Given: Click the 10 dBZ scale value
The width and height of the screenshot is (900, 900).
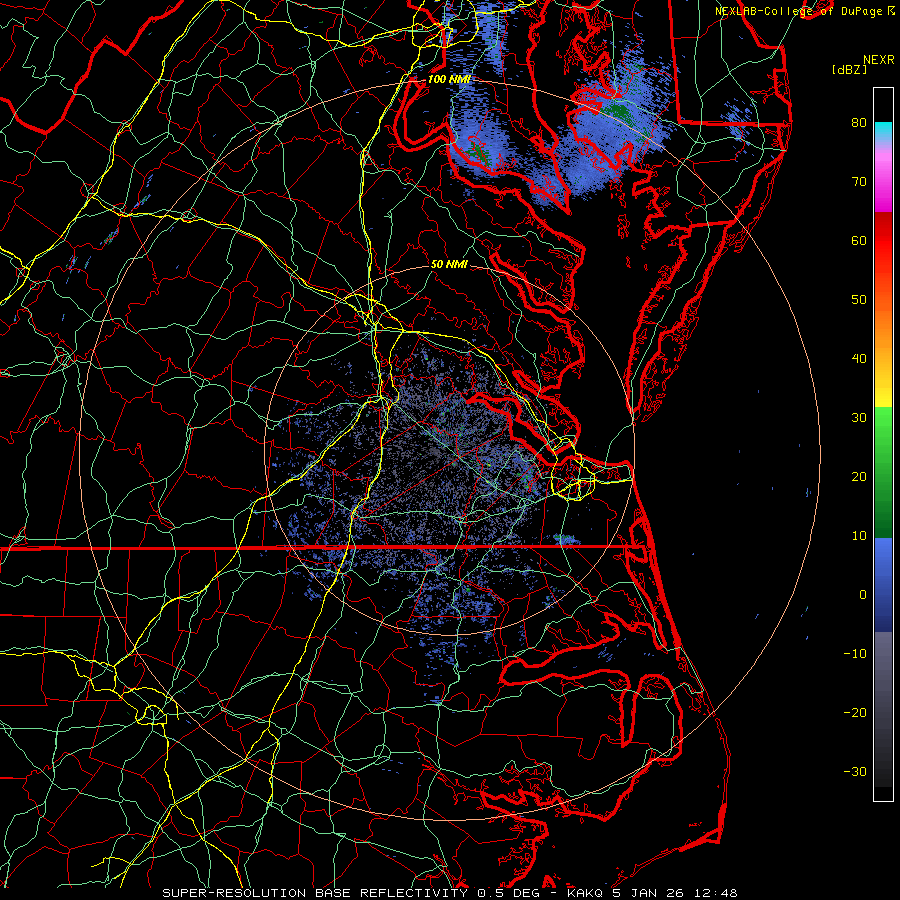Looking at the screenshot, I should [859, 536].
